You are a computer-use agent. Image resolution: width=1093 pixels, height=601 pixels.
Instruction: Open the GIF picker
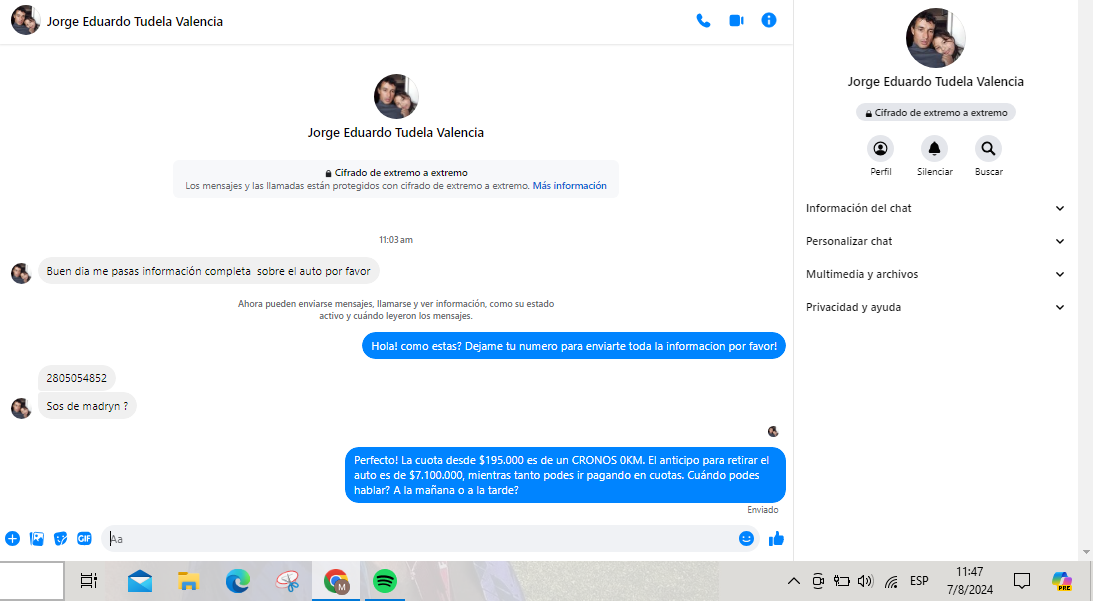pyautogui.click(x=85, y=538)
